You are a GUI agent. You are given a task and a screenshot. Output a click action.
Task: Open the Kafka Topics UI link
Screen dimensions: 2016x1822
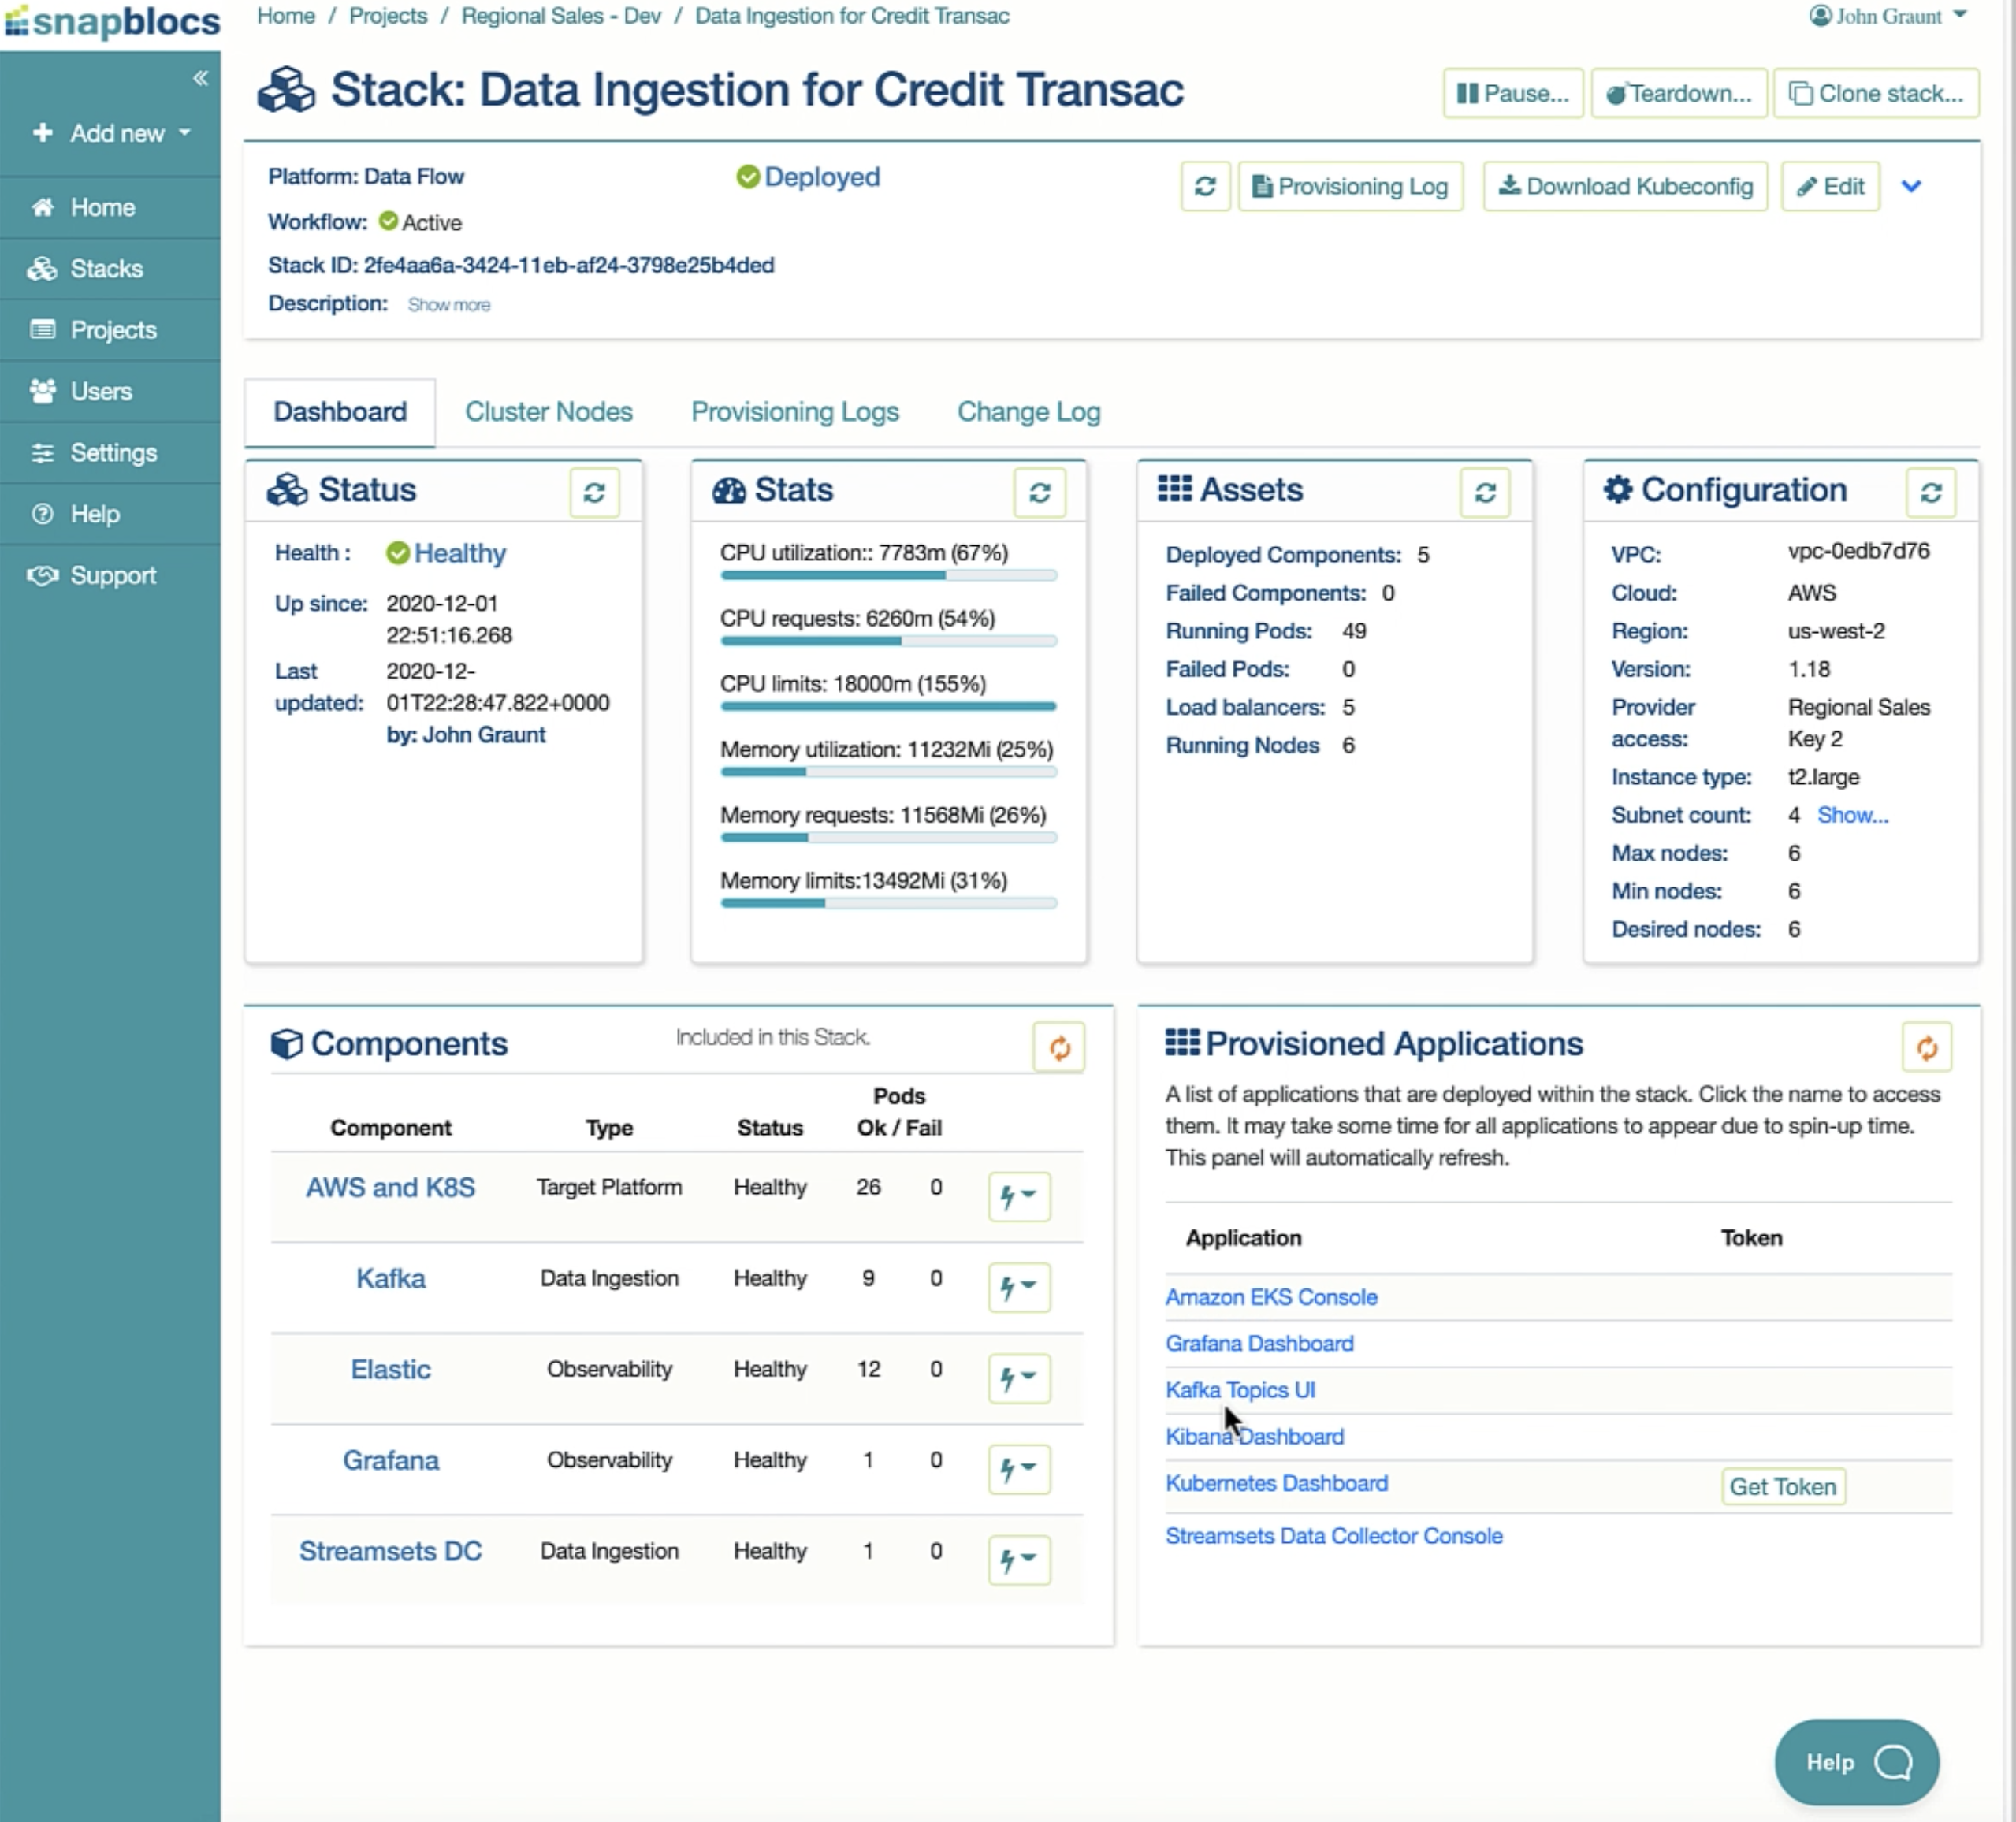[1240, 1389]
